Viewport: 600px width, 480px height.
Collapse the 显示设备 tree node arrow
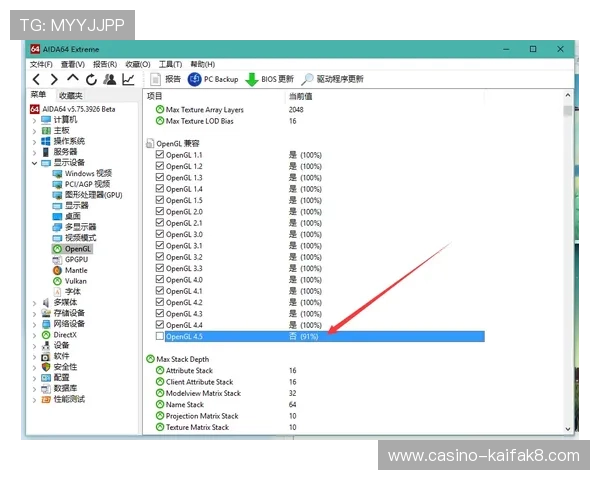[x=34, y=163]
